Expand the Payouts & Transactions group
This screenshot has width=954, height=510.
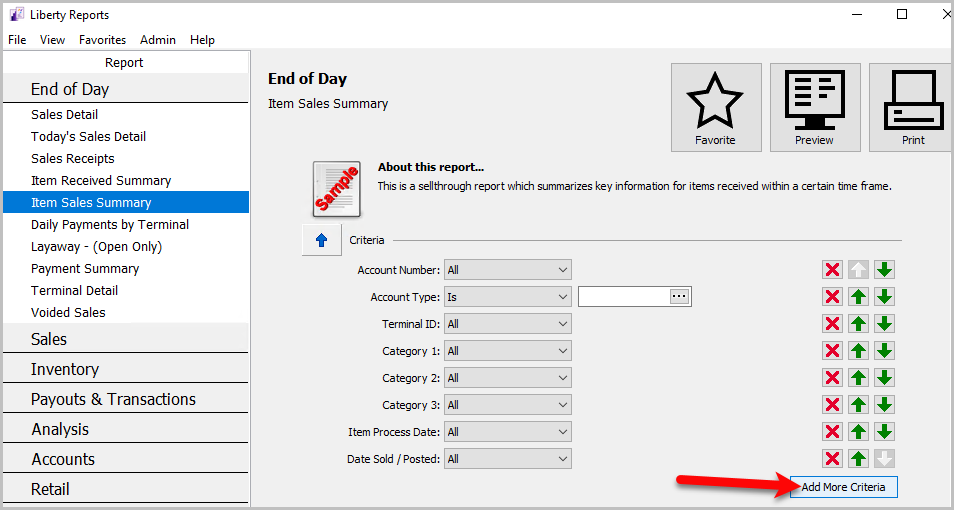pyautogui.click(x=126, y=399)
